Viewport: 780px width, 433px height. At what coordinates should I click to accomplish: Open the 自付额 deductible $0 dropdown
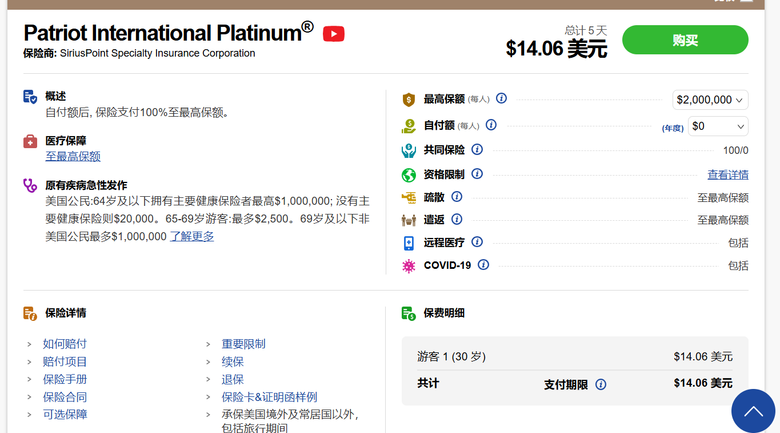(x=718, y=126)
